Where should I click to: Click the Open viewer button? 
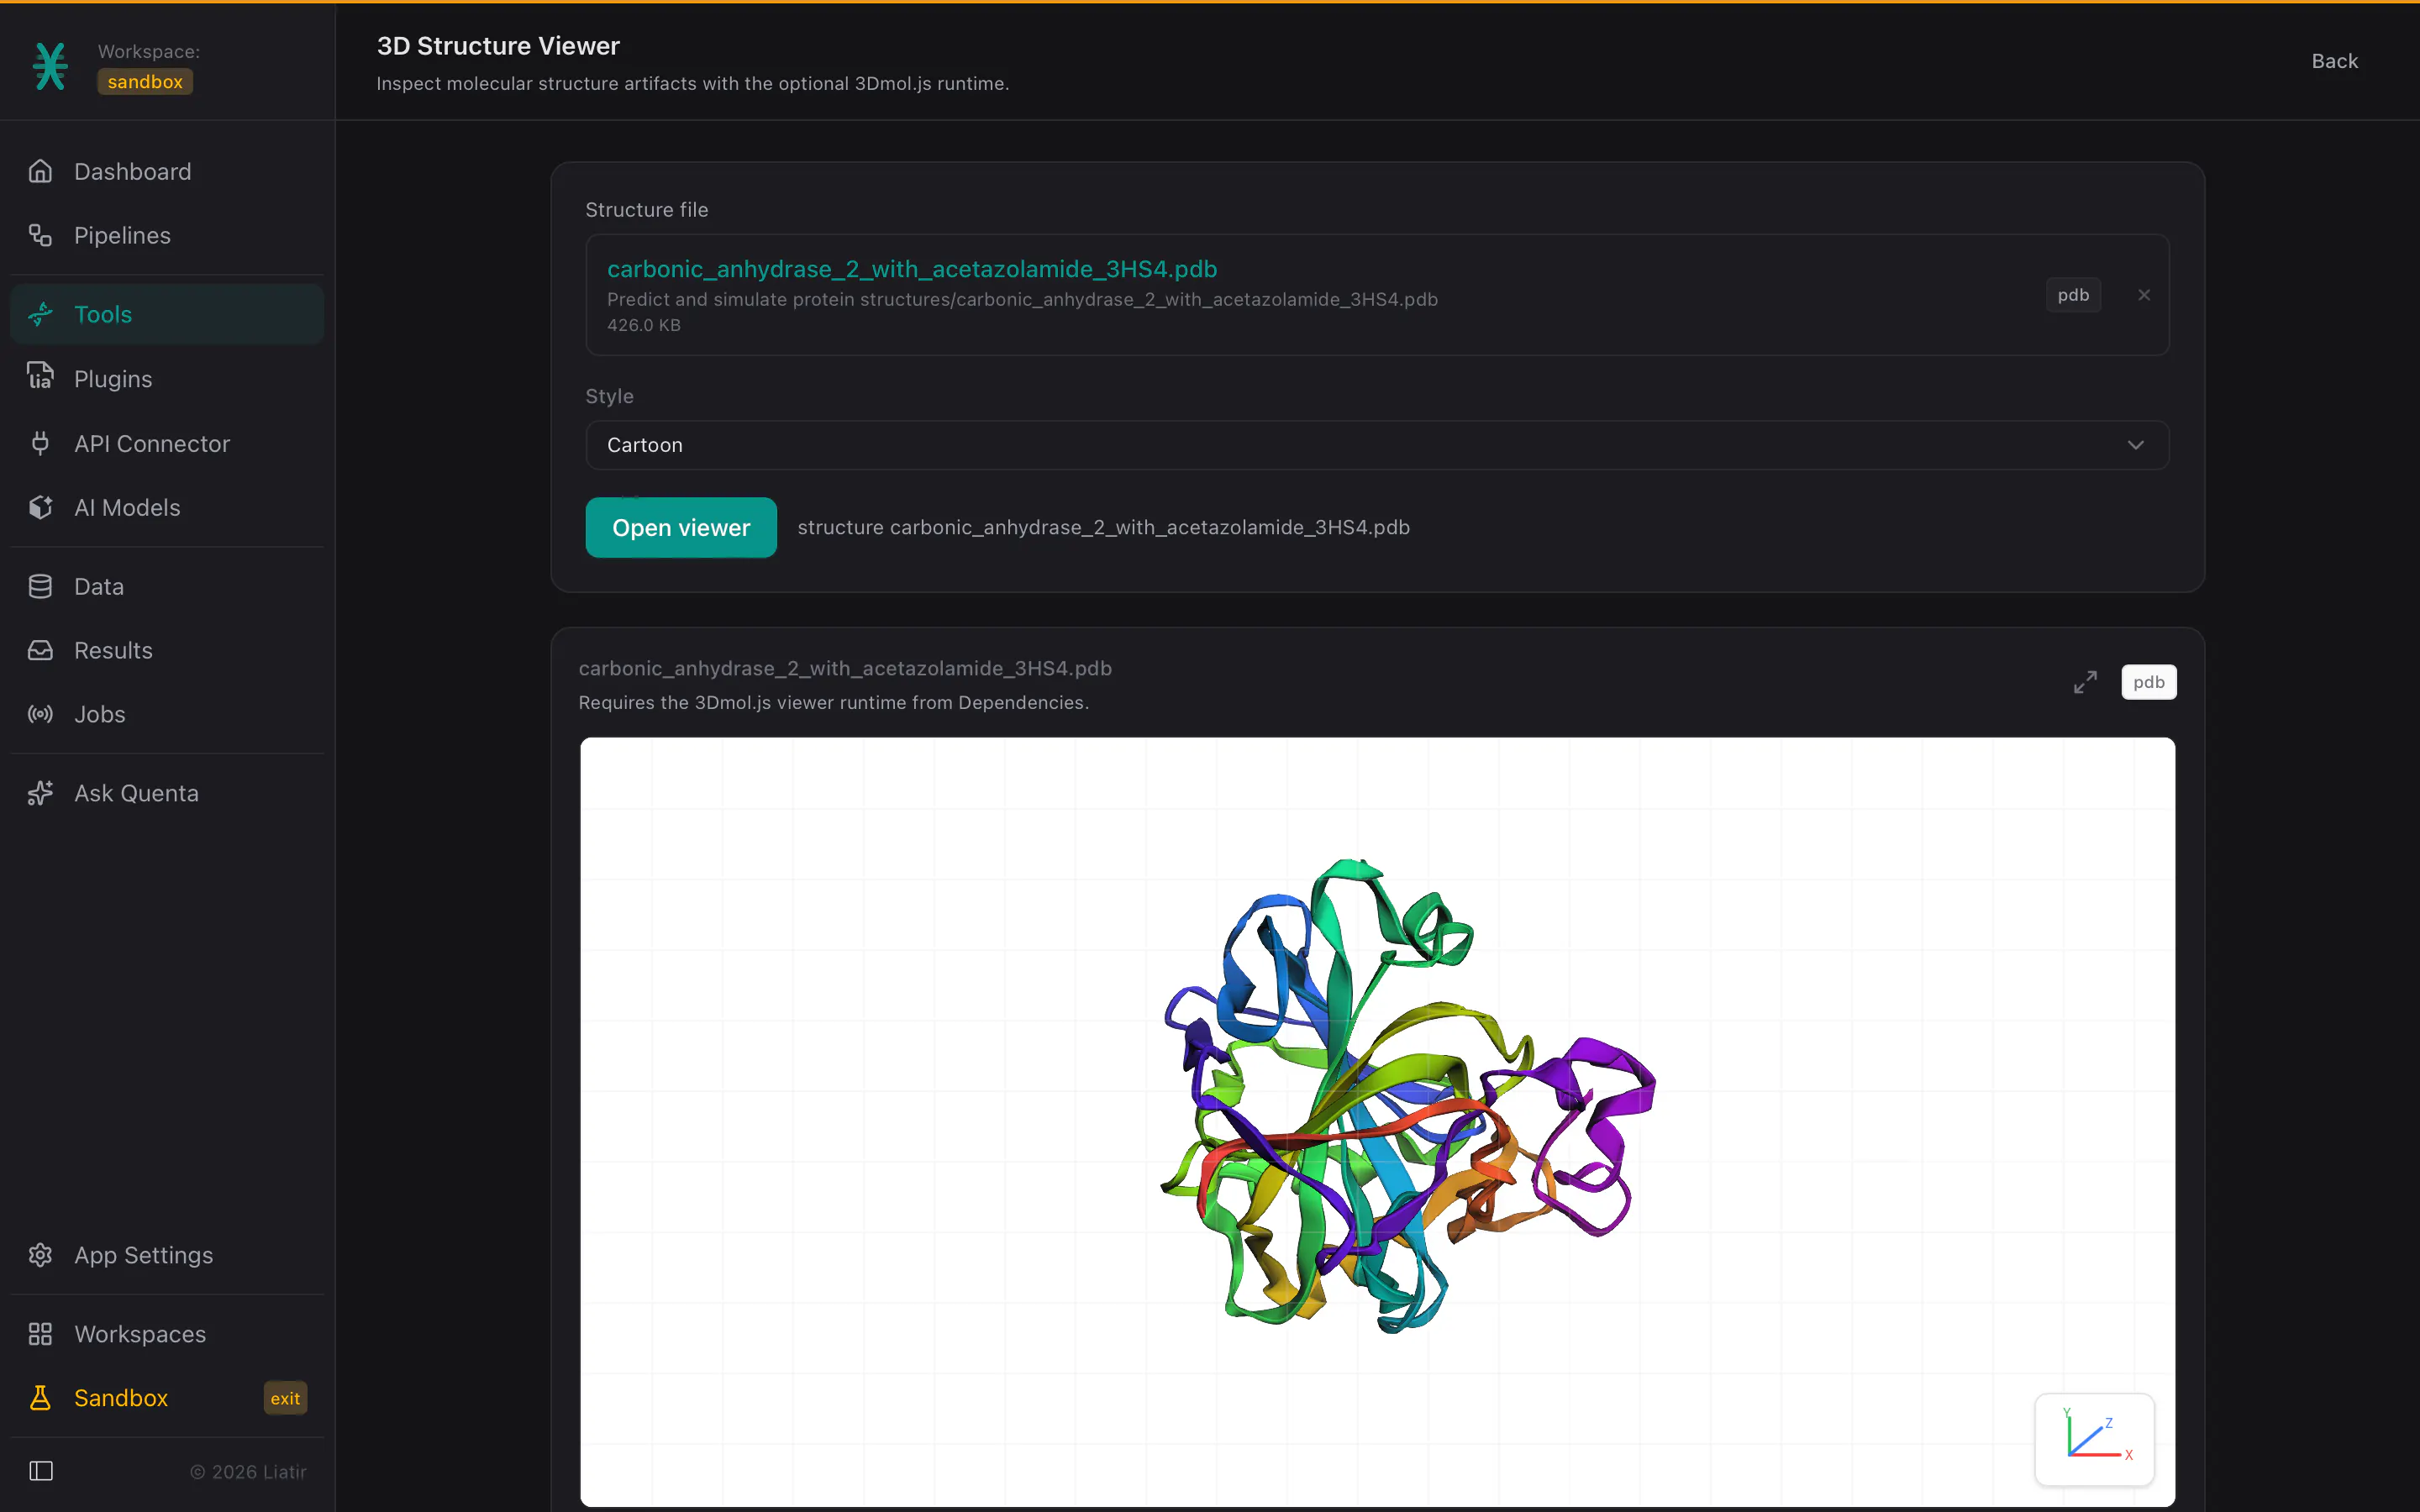pyautogui.click(x=681, y=527)
